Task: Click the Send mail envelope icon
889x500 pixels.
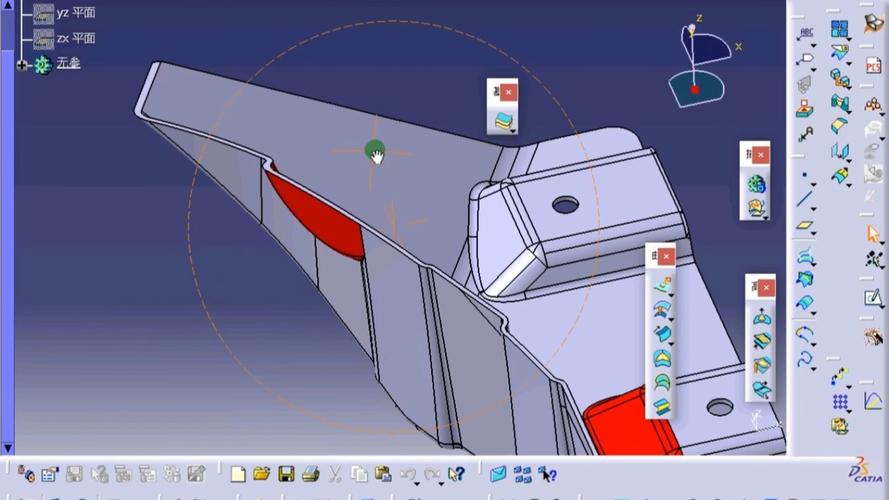Action: [498, 474]
